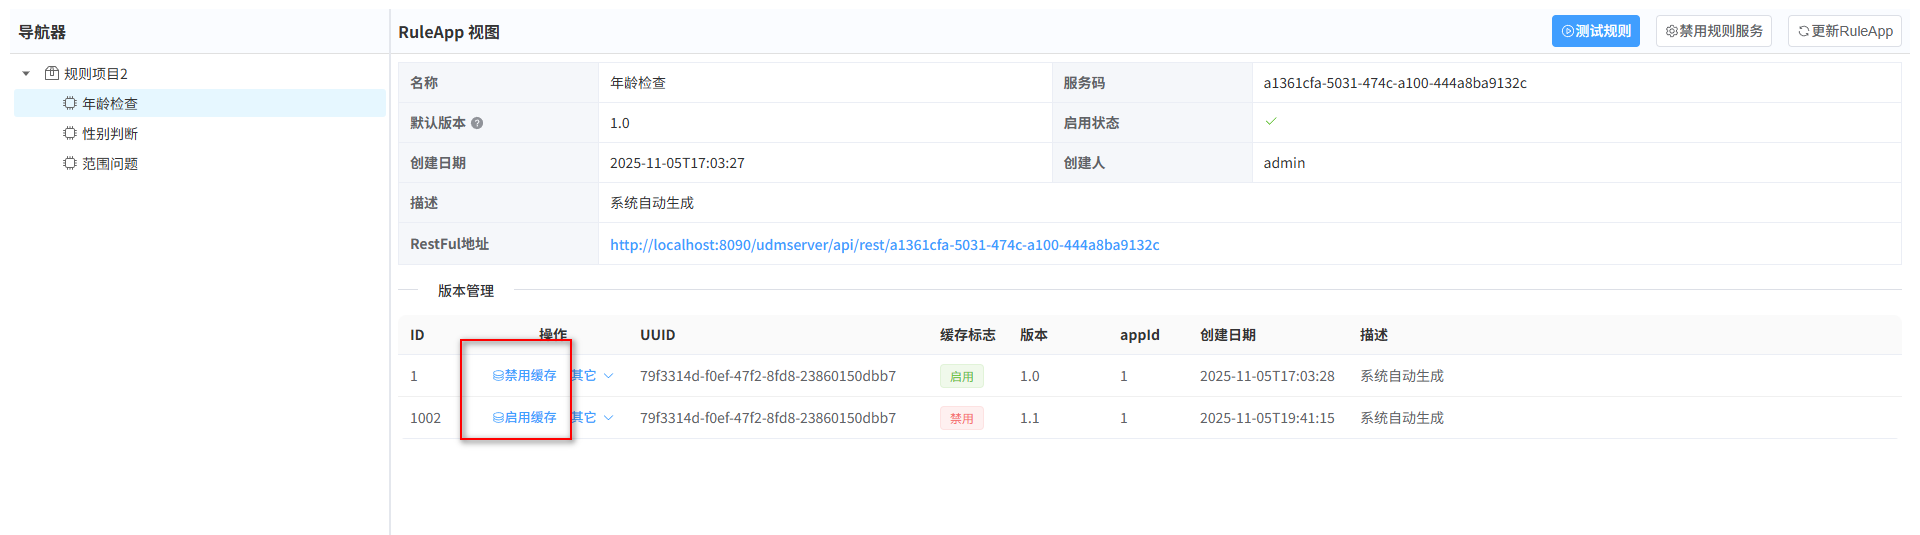The width and height of the screenshot is (1920, 535).
Task: Click the green 启用 cache status tag
Action: (961, 376)
